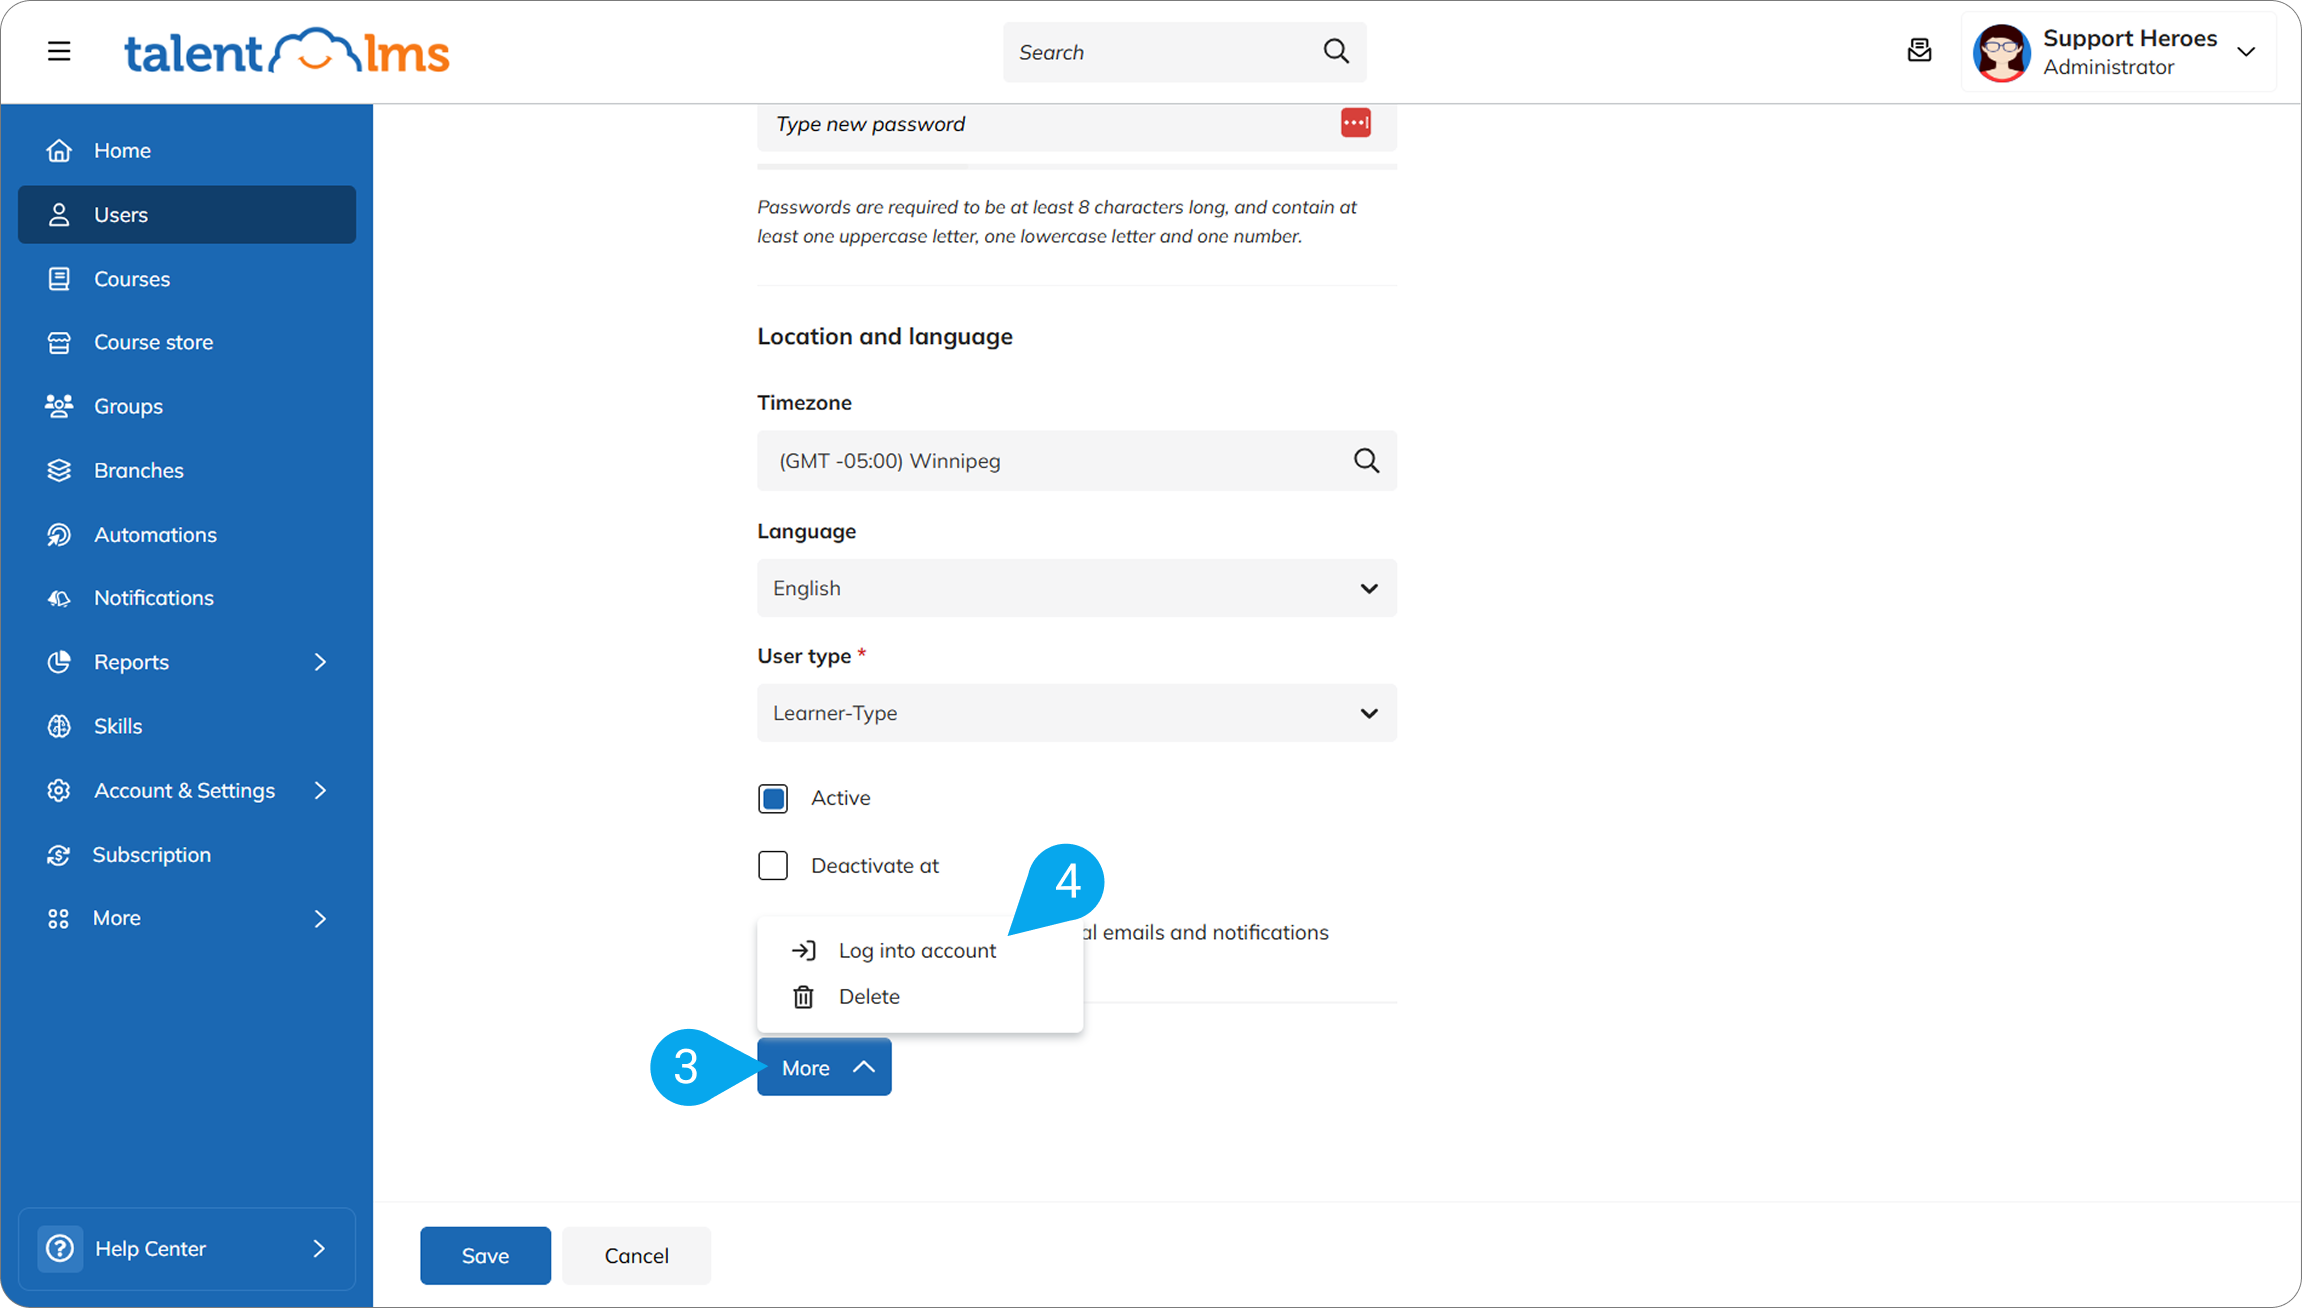The width and height of the screenshot is (2302, 1308).
Task: Click the Groups people icon
Action: (x=59, y=406)
